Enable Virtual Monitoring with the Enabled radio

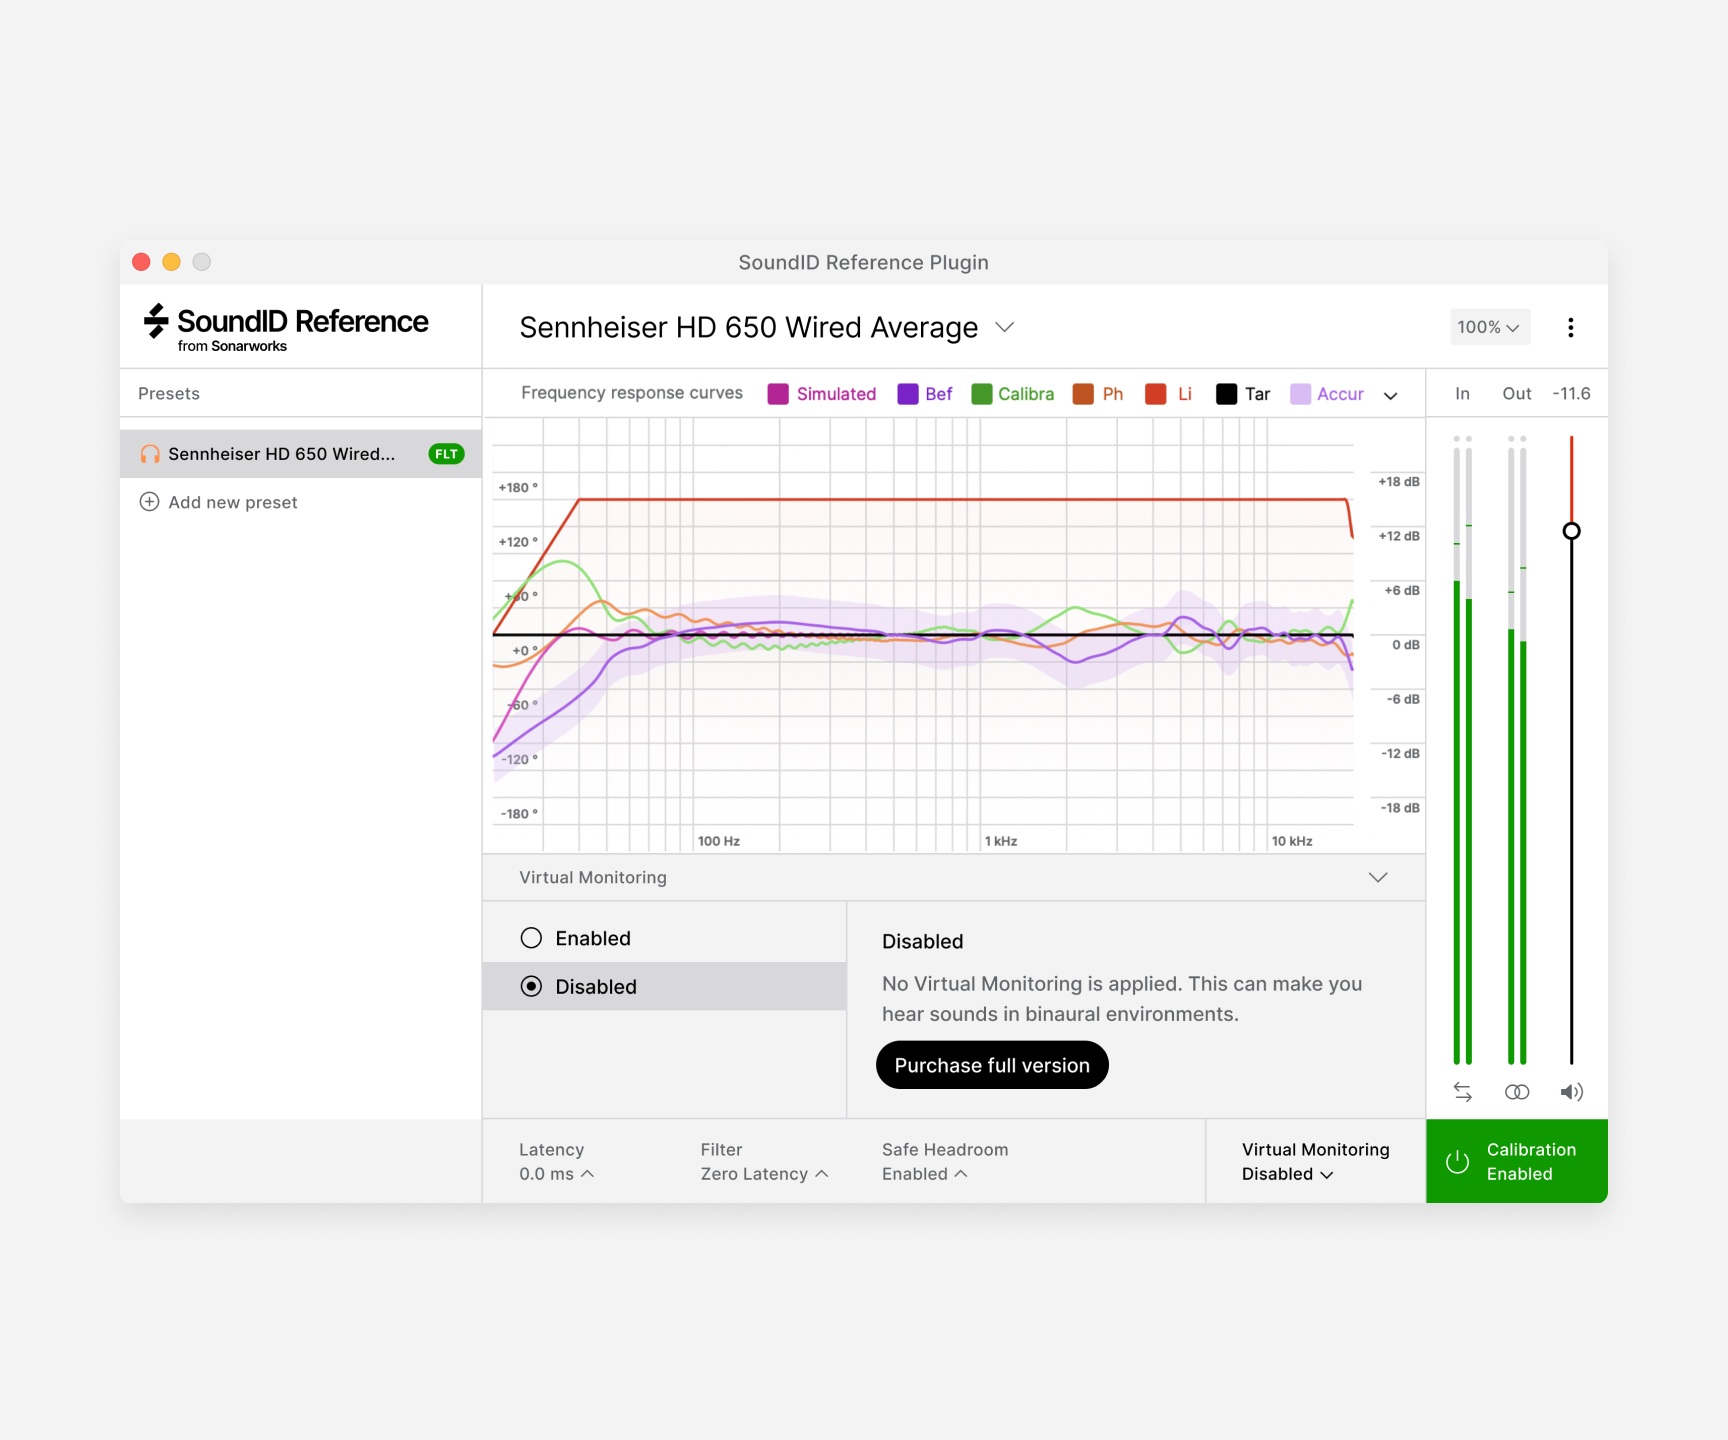pyautogui.click(x=531, y=937)
